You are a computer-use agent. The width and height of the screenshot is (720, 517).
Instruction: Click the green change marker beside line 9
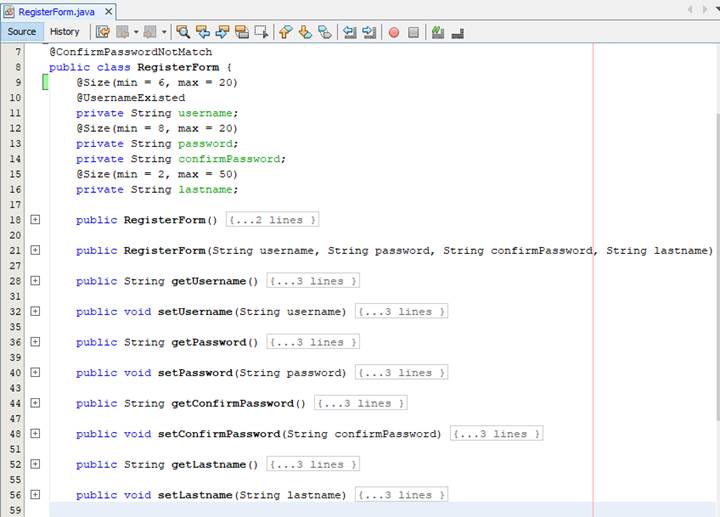[45, 83]
